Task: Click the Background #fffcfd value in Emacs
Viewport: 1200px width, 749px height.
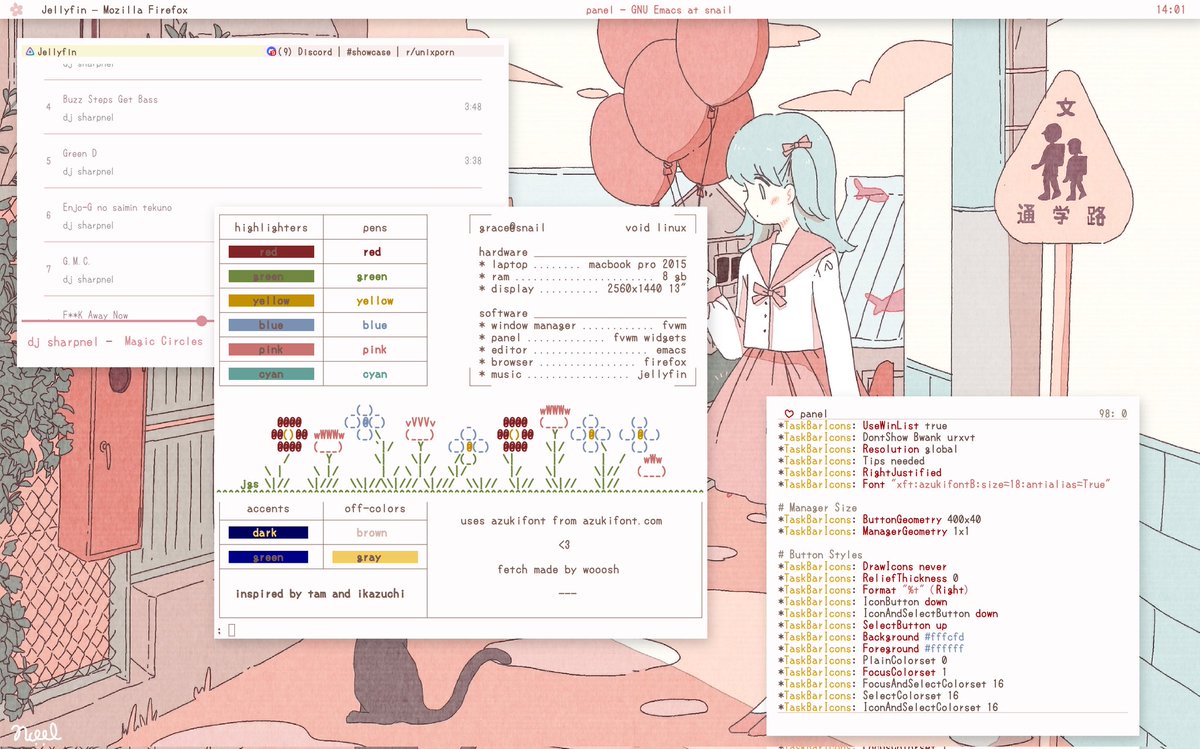Action: (944, 637)
